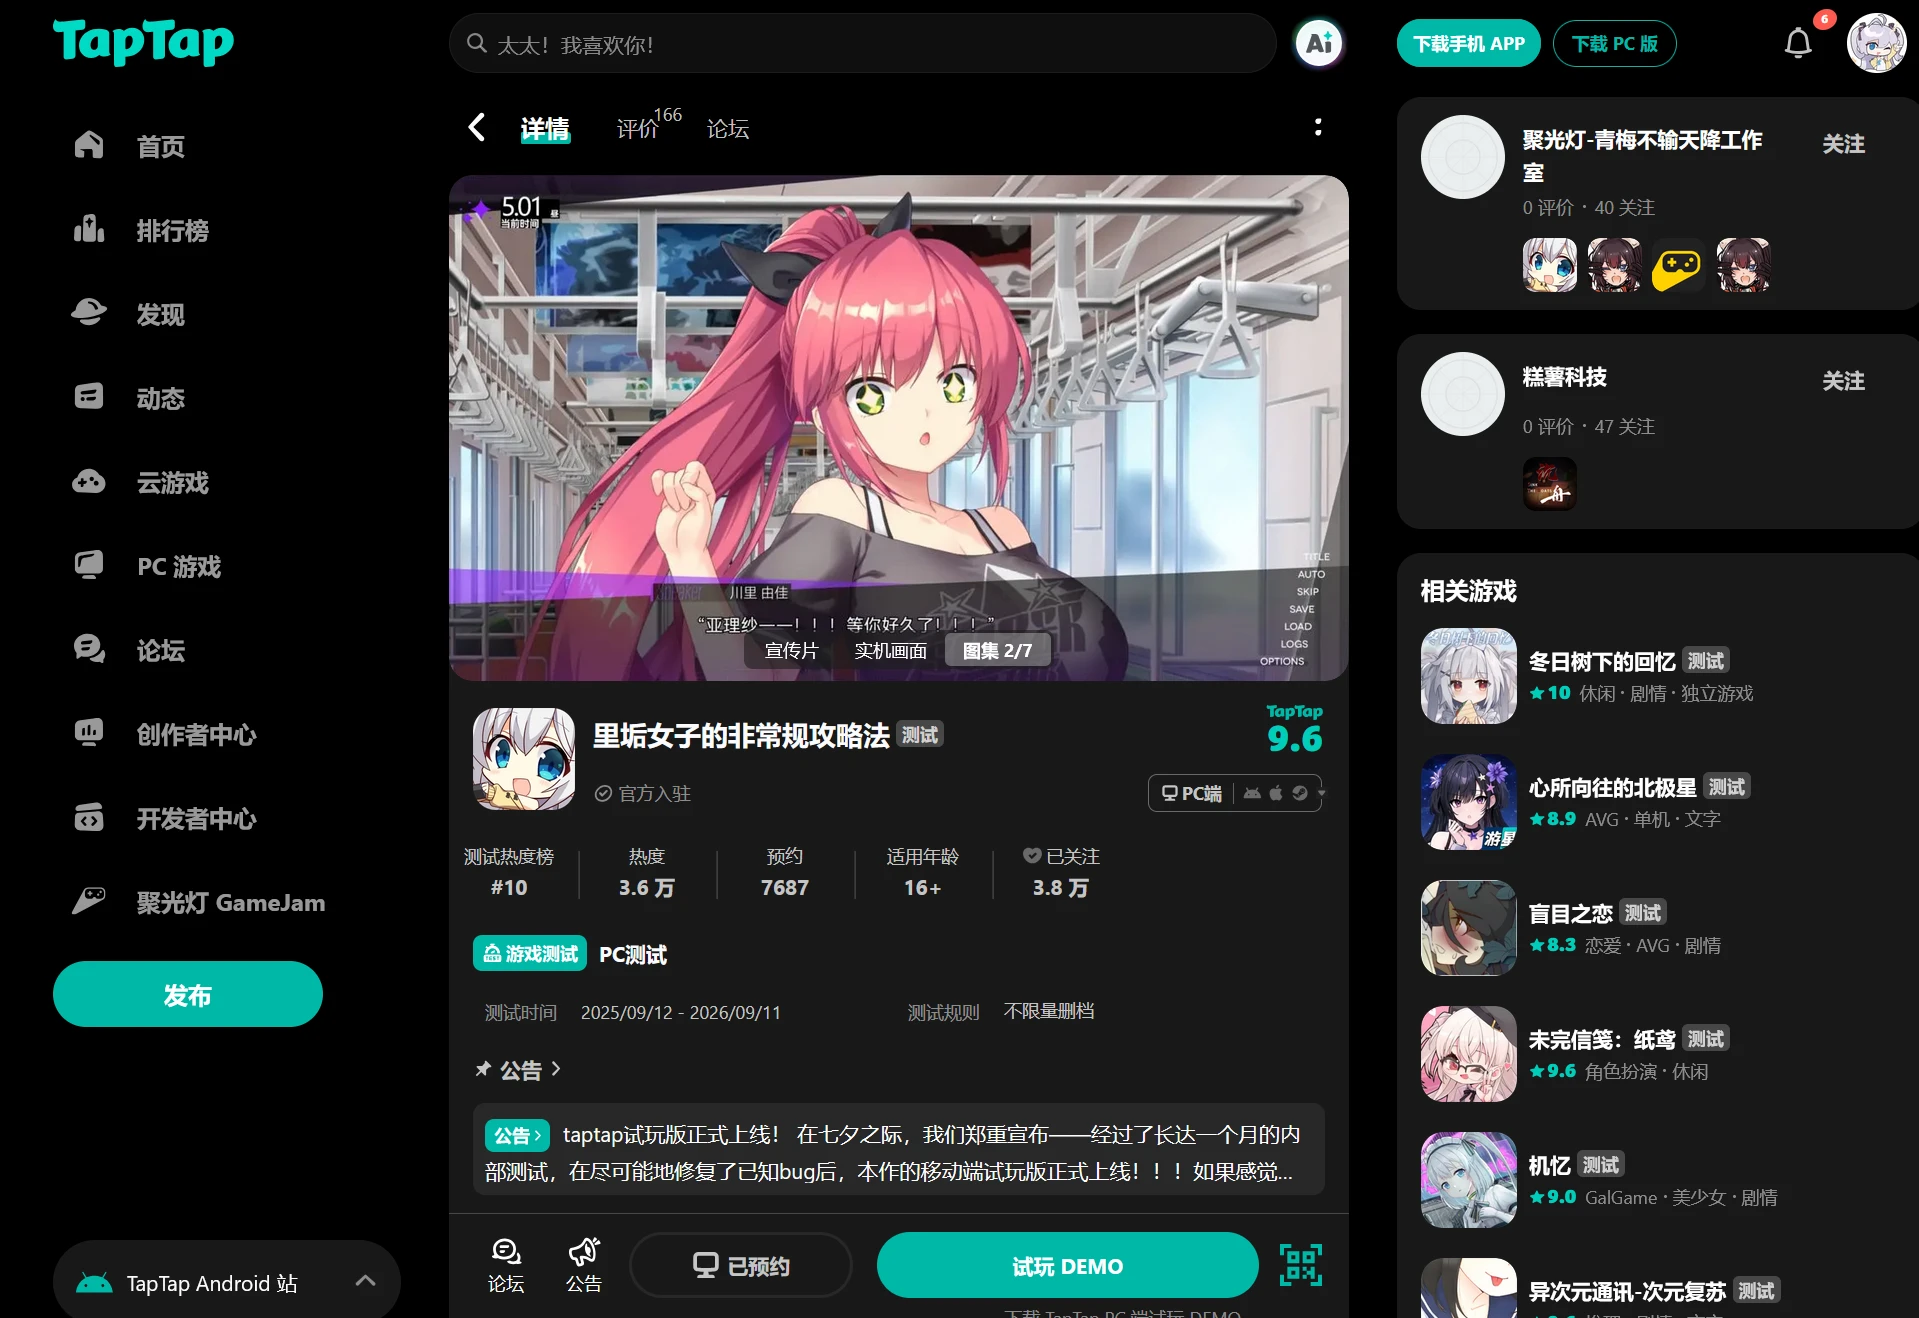Select the 实机画面 media tab

[891, 651]
